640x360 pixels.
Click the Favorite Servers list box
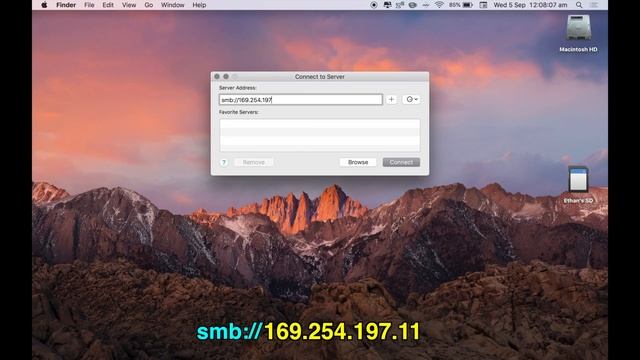(x=320, y=135)
